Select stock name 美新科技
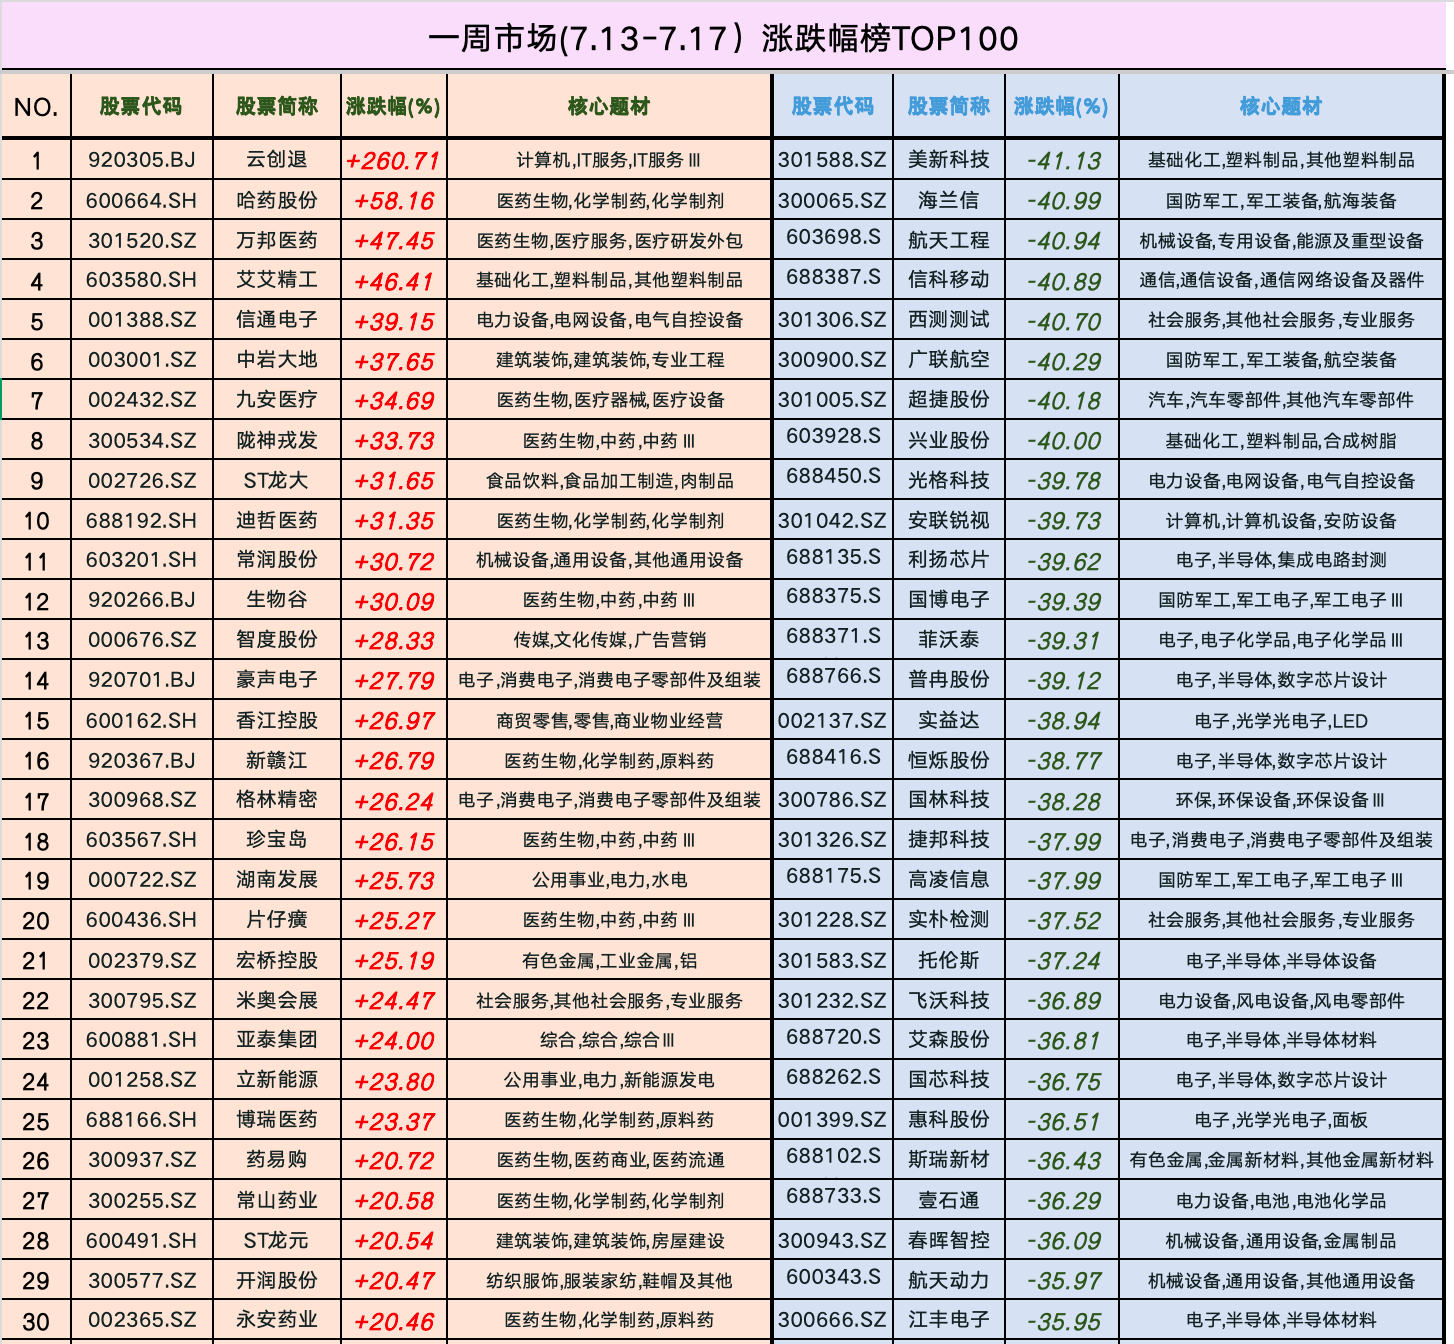The height and width of the screenshot is (1344, 1454). [x=949, y=160]
